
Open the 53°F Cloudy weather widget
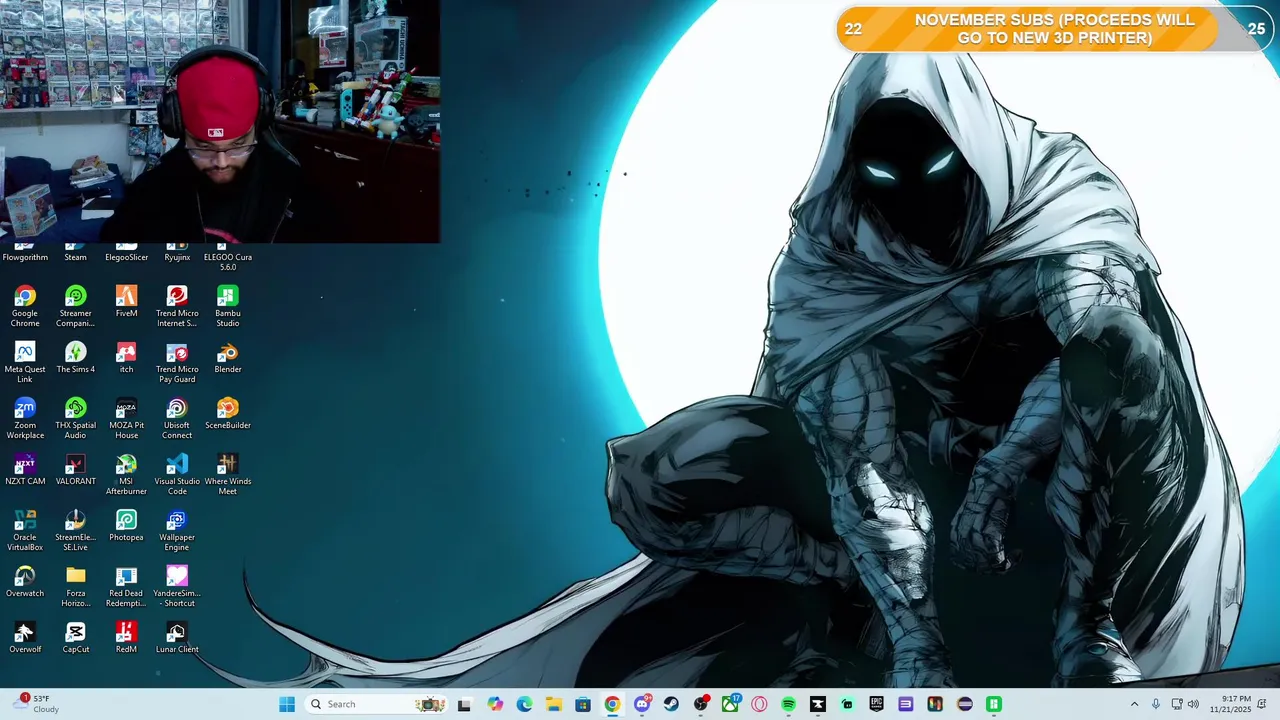35,704
